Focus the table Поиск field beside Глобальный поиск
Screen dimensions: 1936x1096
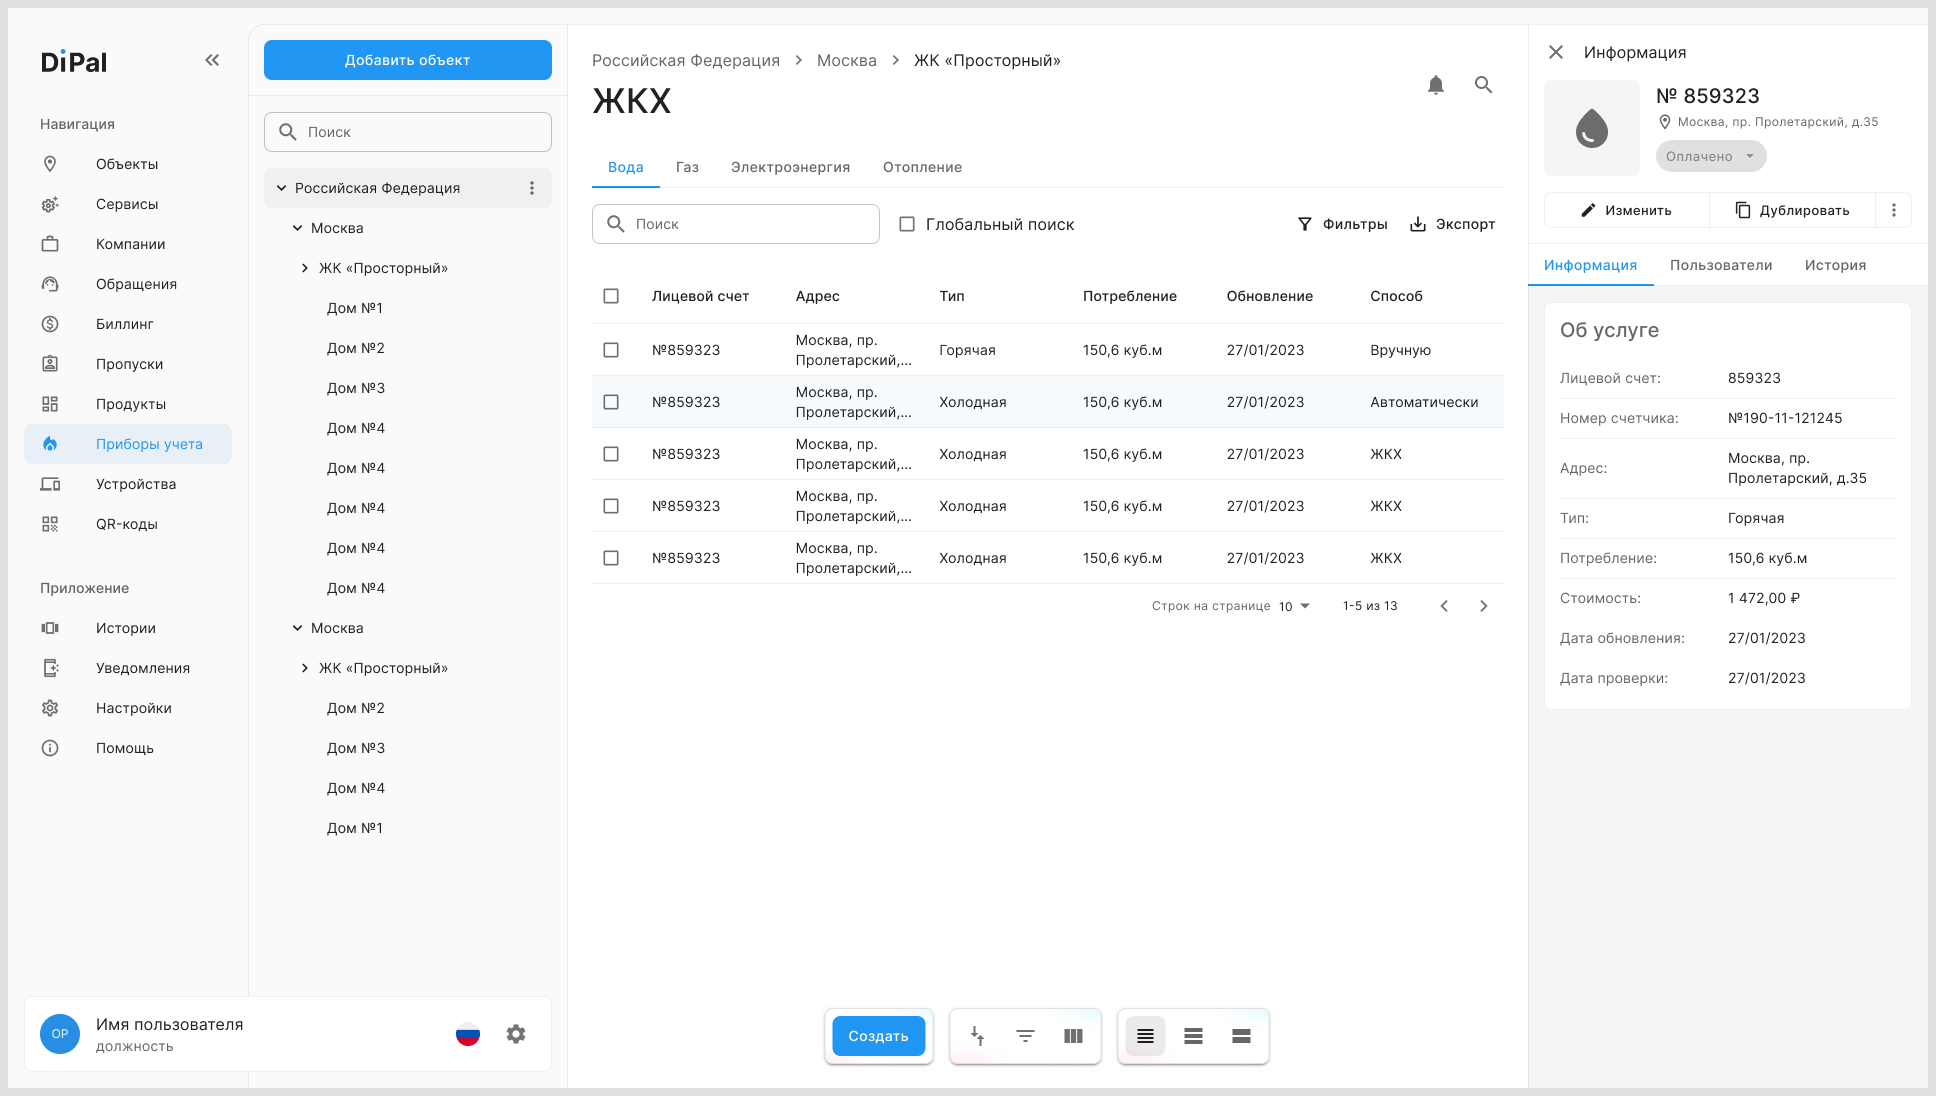736,224
